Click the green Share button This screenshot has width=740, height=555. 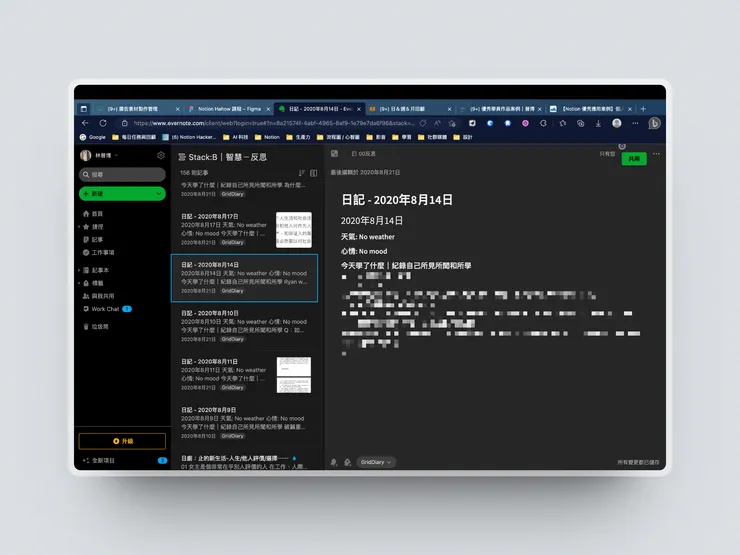[634, 159]
